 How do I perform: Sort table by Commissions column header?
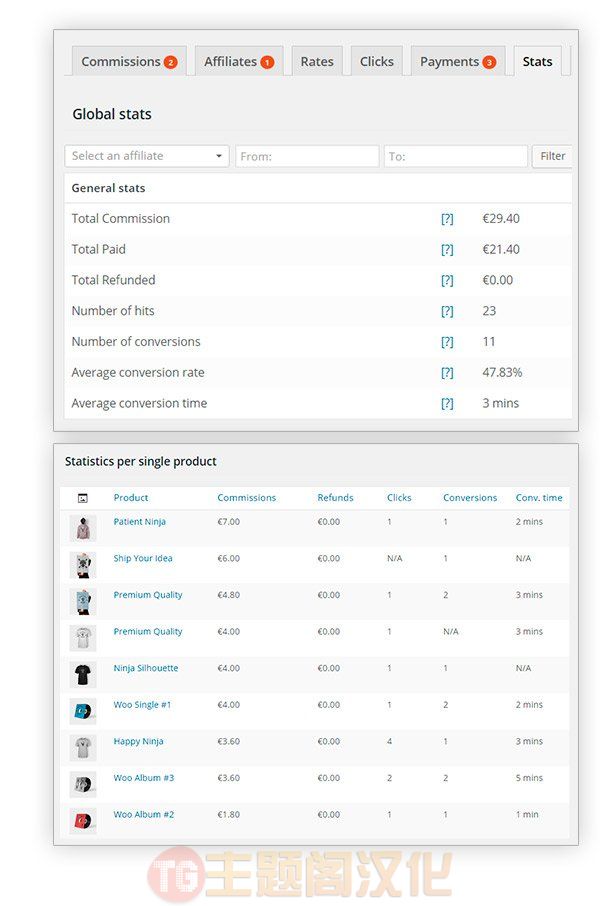coord(246,497)
